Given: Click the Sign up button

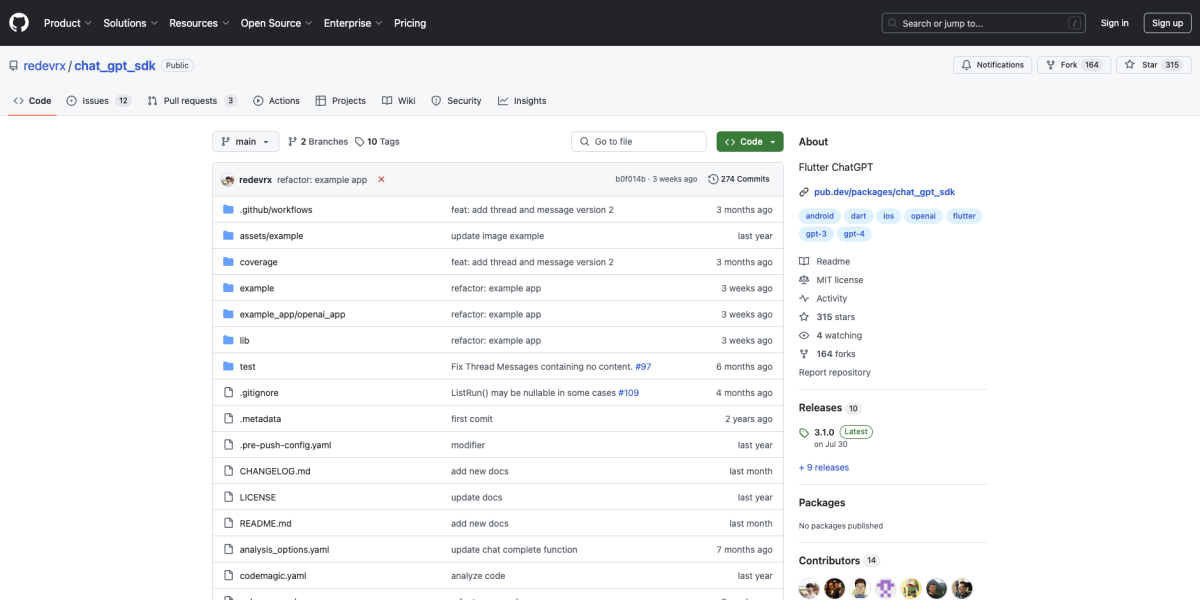Looking at the screenshot, I should click(1167, 22).
